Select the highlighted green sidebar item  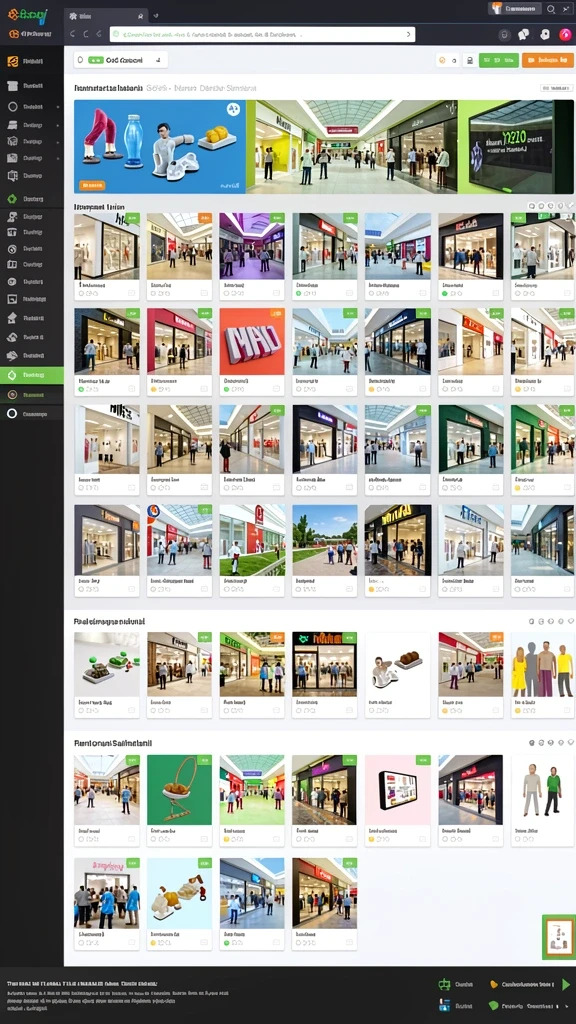(x=31, y=375)
